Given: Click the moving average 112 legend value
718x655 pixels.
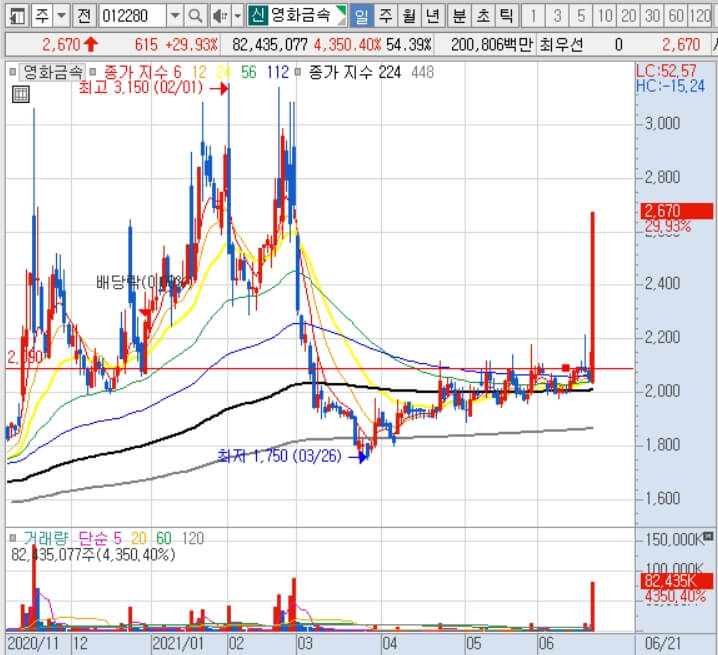Looking at the screenshot, I should click(x=278, y=72).
